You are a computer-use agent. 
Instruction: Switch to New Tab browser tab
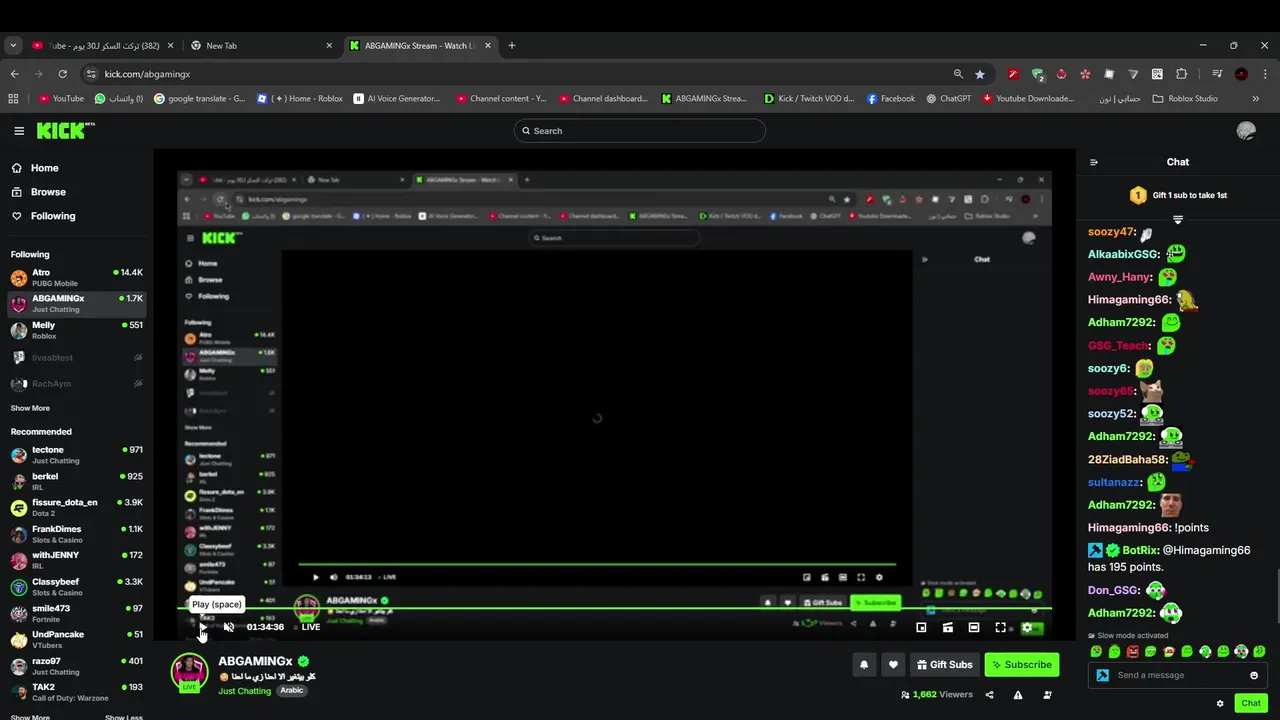[261, 45]
